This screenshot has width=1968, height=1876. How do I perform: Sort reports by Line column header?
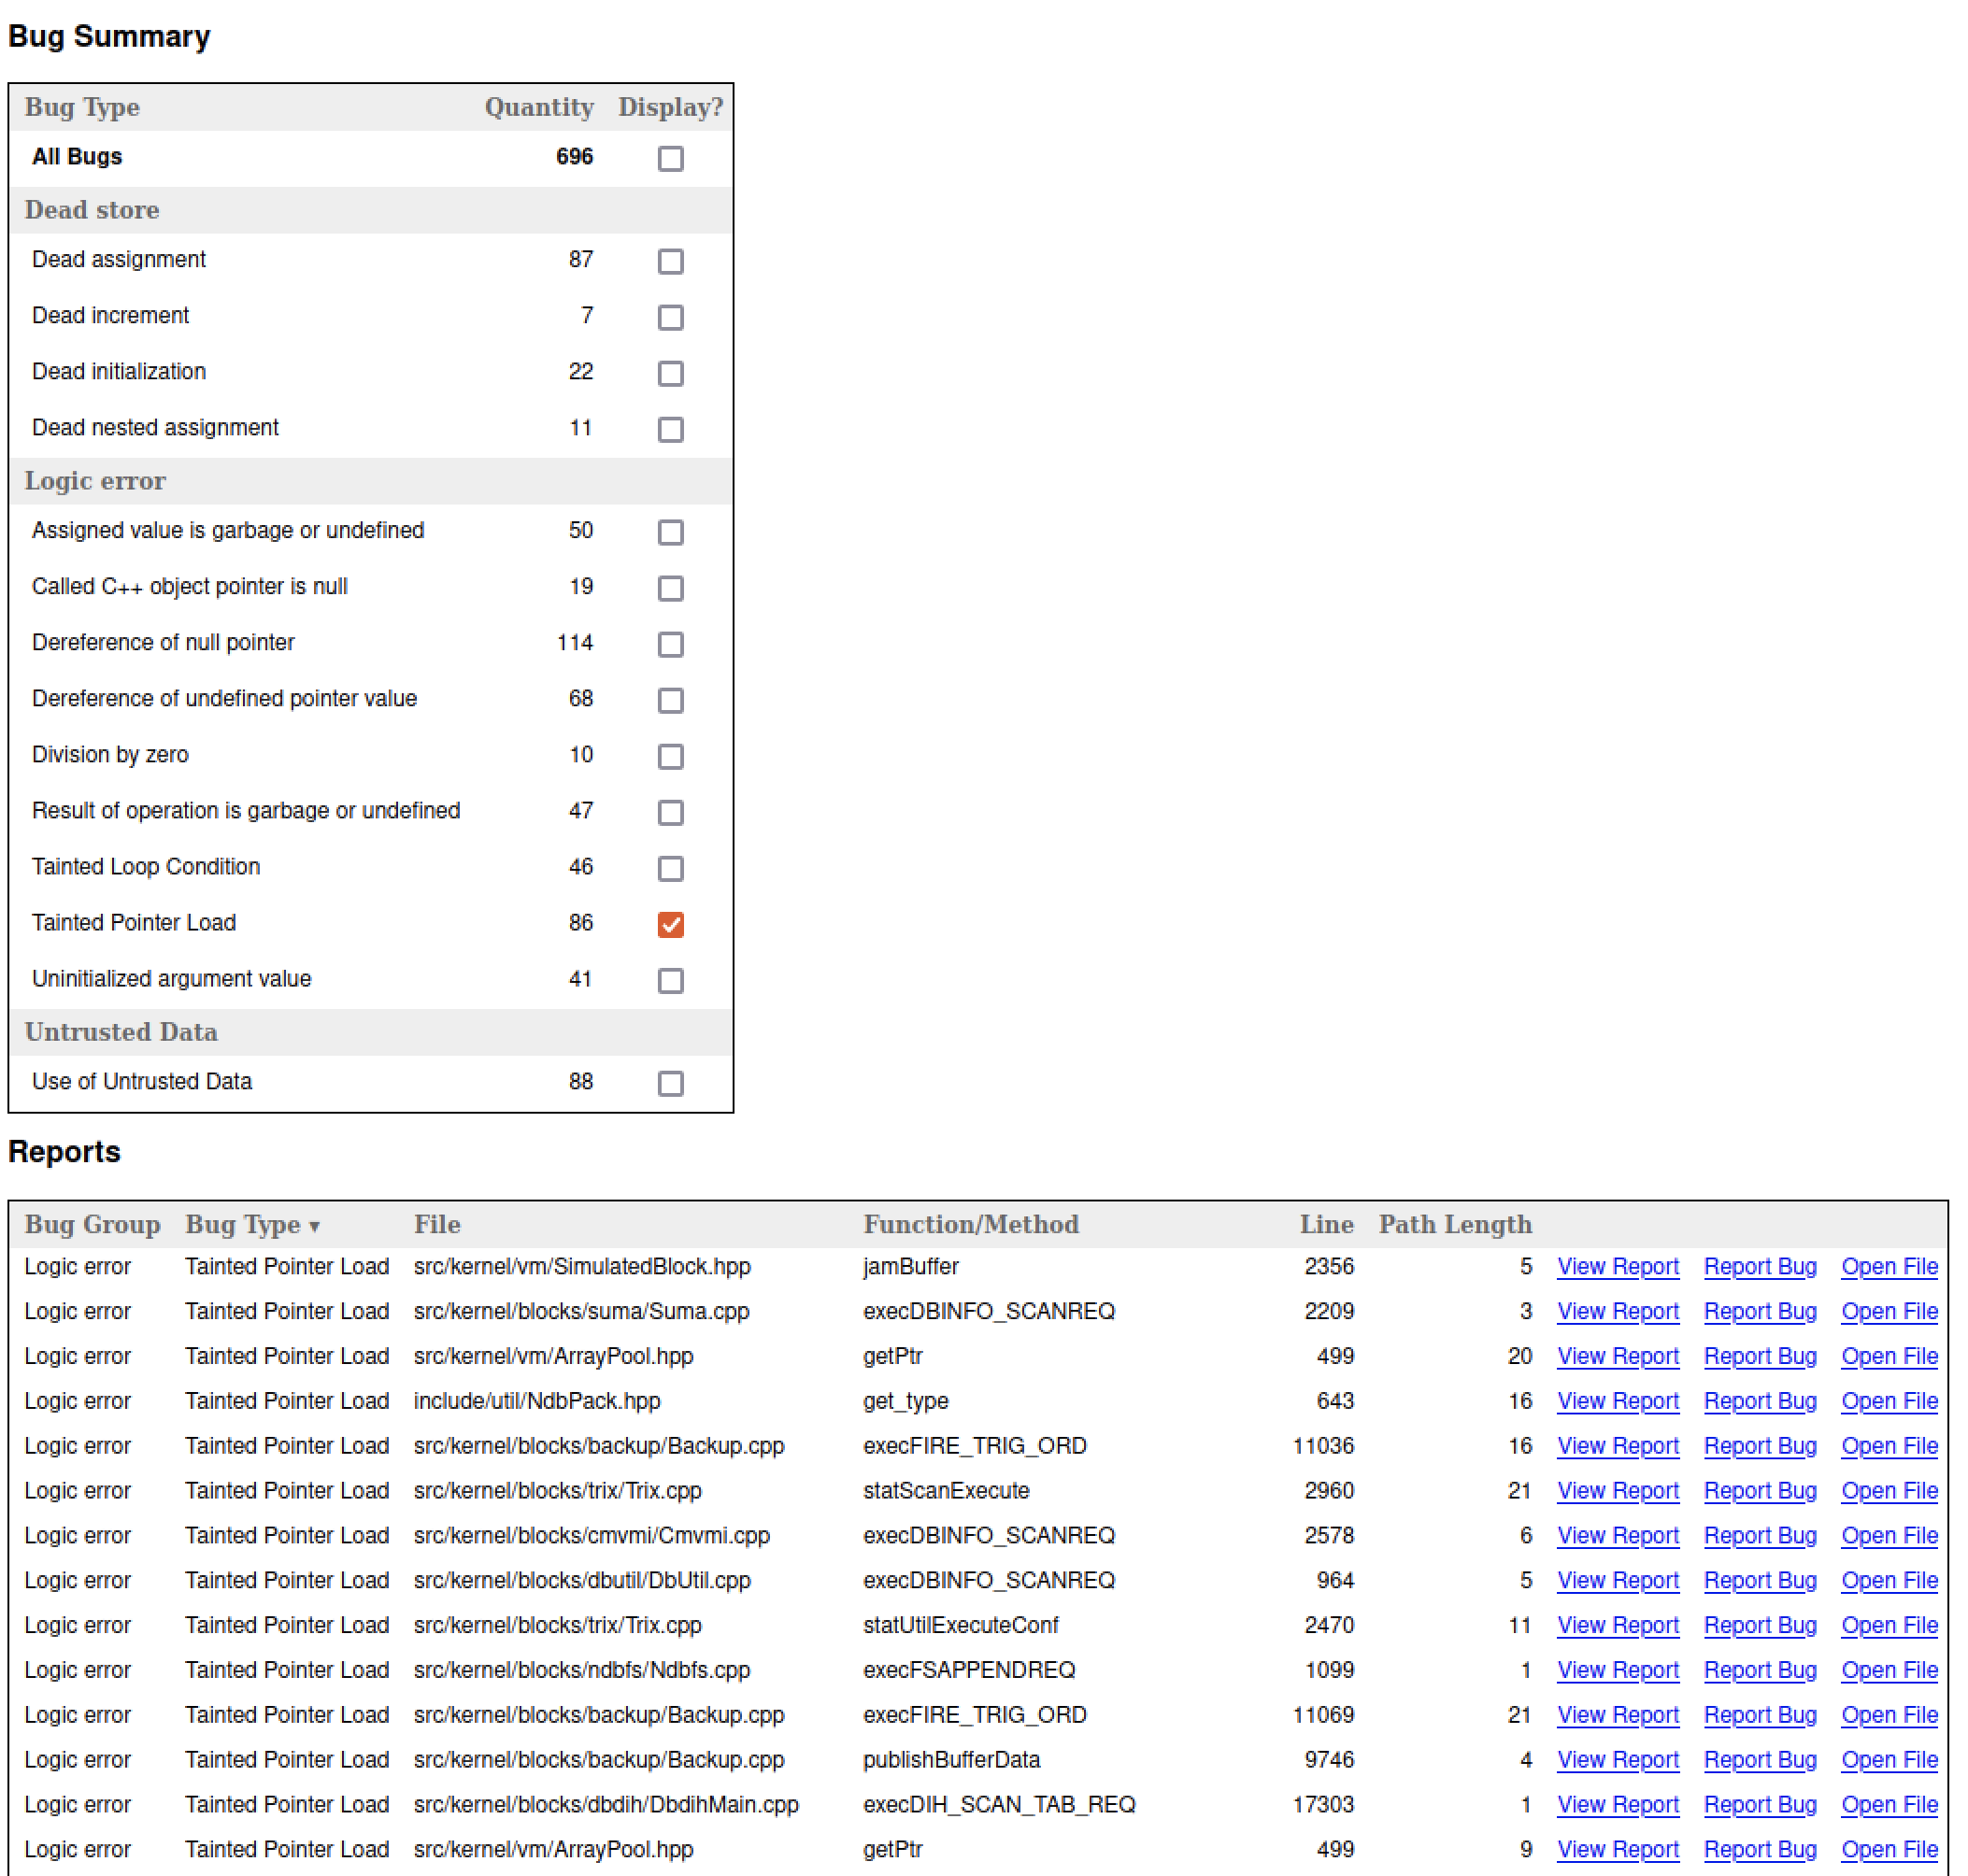(1325, 1224)
